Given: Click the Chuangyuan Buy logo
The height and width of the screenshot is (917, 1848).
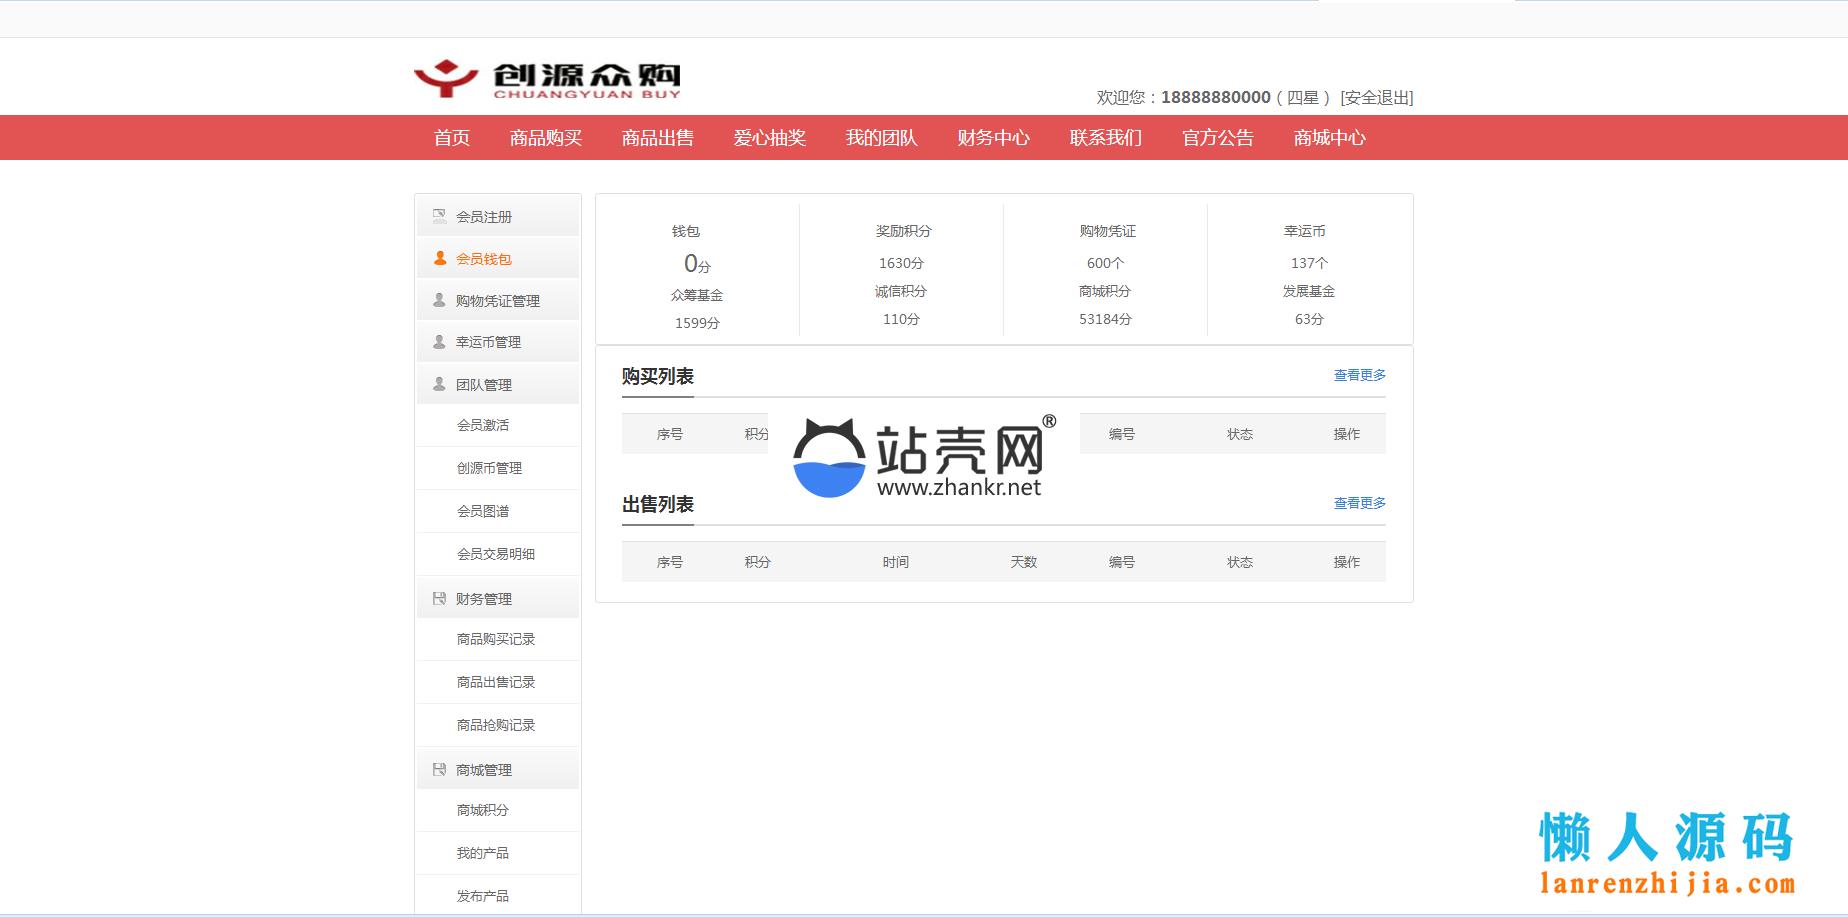Looking at the screenshot, I should (547, 79).
